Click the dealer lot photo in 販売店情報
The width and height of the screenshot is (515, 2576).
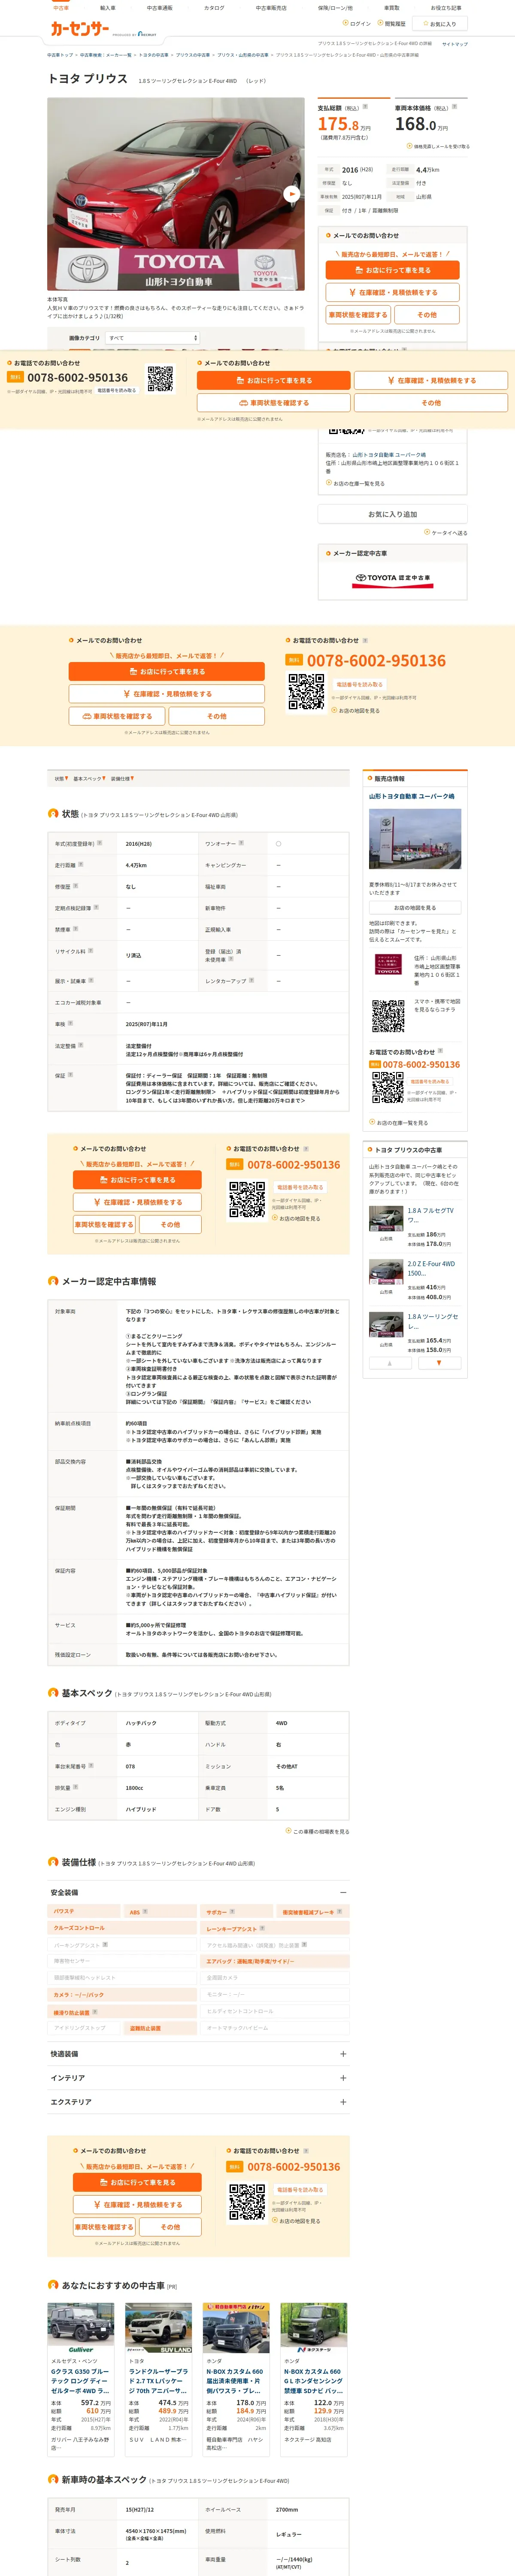tap(415, 839)
